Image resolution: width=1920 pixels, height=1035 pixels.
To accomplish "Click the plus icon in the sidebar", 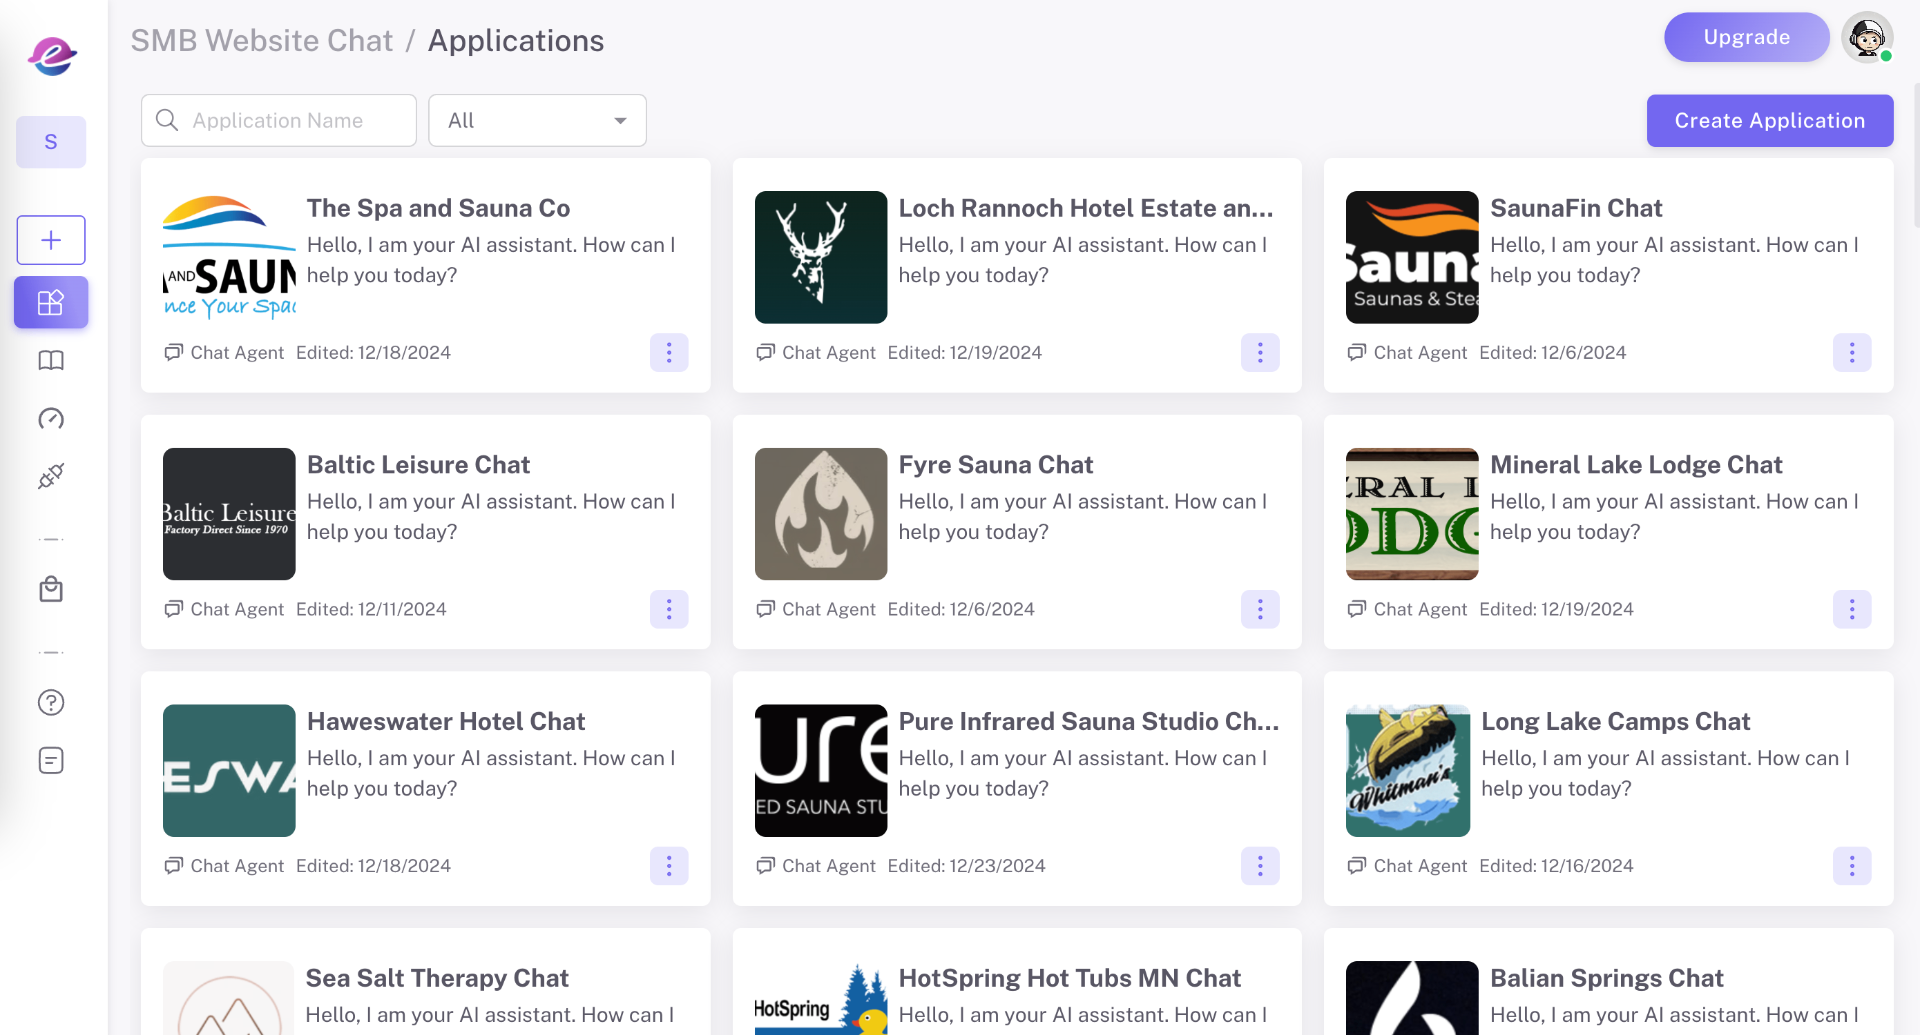I will [x=51, y=240].
